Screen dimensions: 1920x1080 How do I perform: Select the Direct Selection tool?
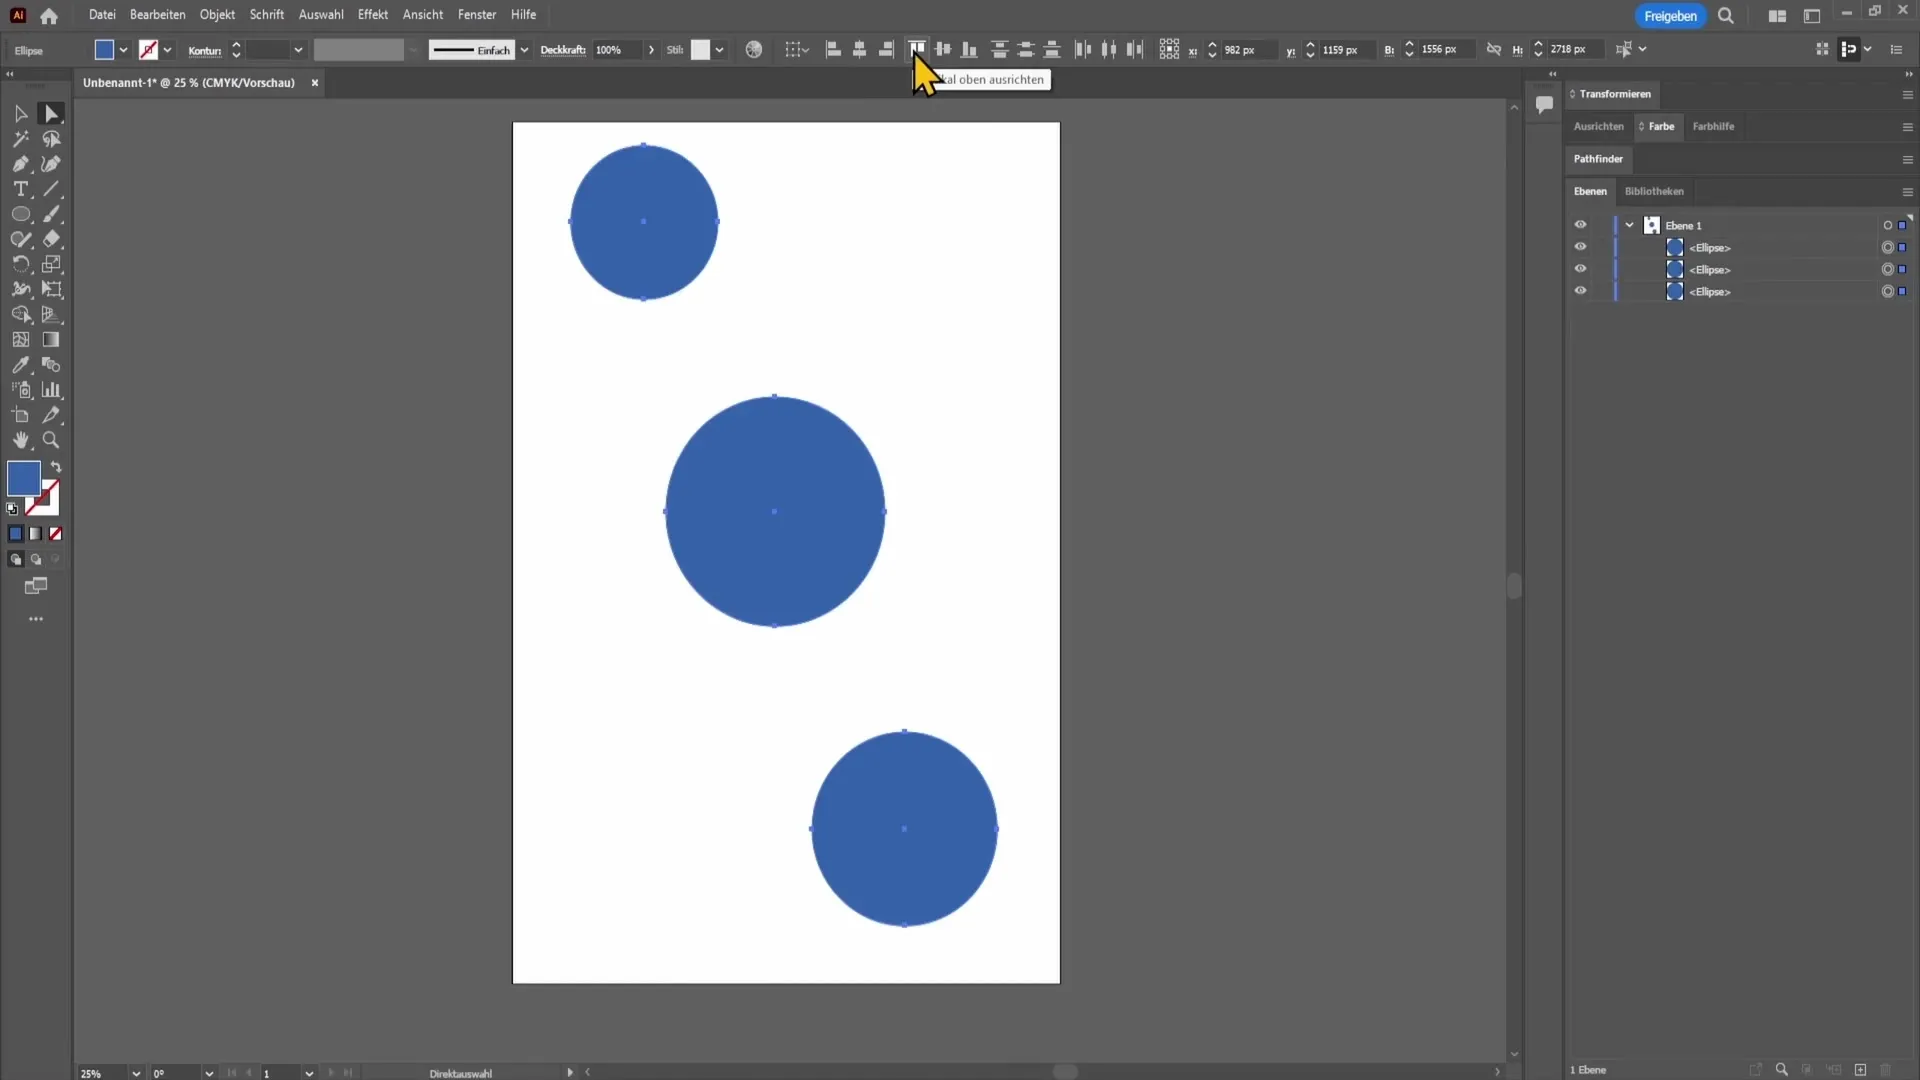(x=51, y=114)
